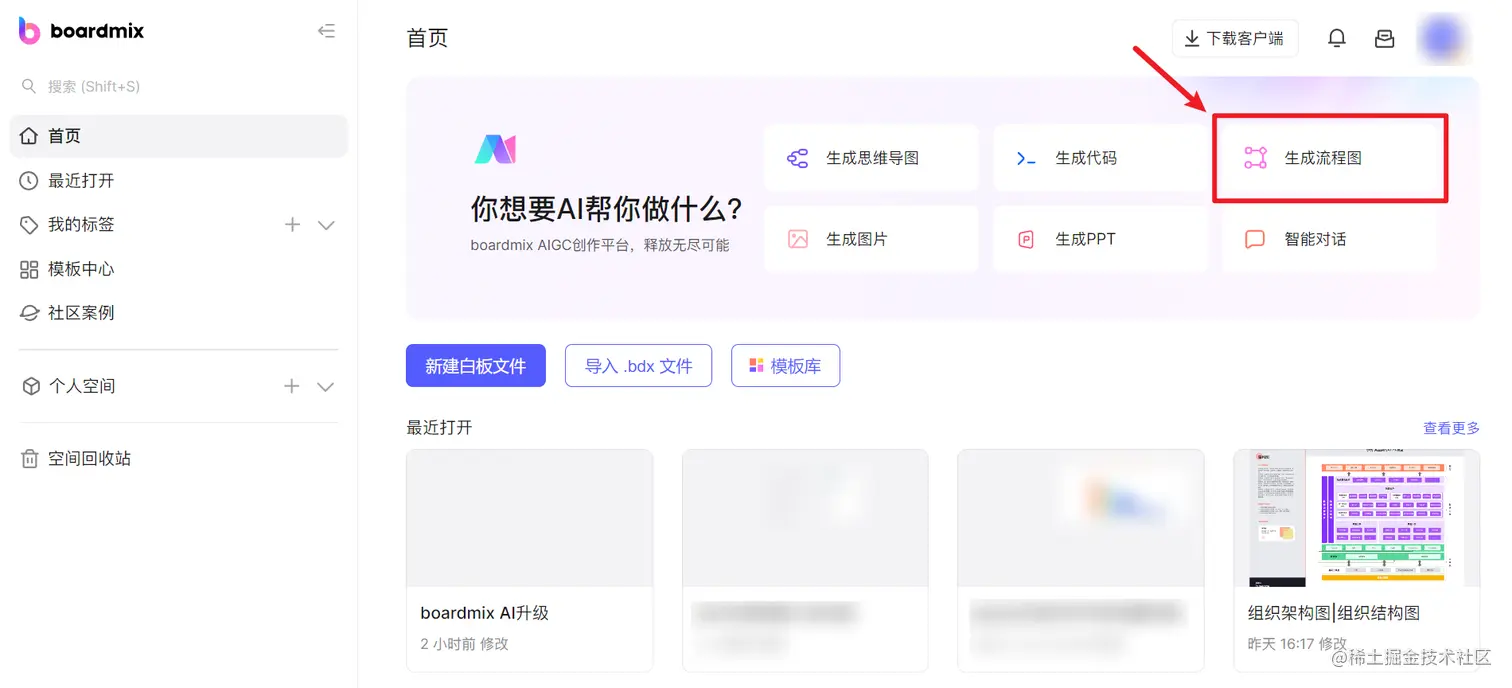
Task: Click the grid icon beside 模板中心
Action: click(29, 269)
